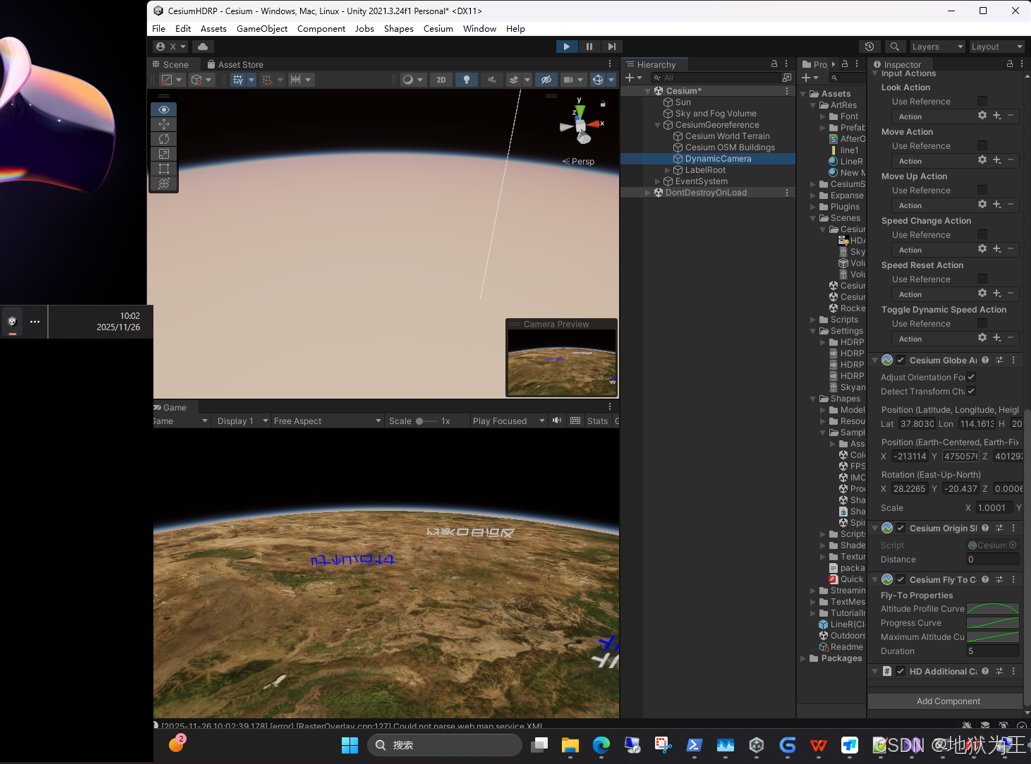Click the Inspector lock icon

click(1009, 64)
